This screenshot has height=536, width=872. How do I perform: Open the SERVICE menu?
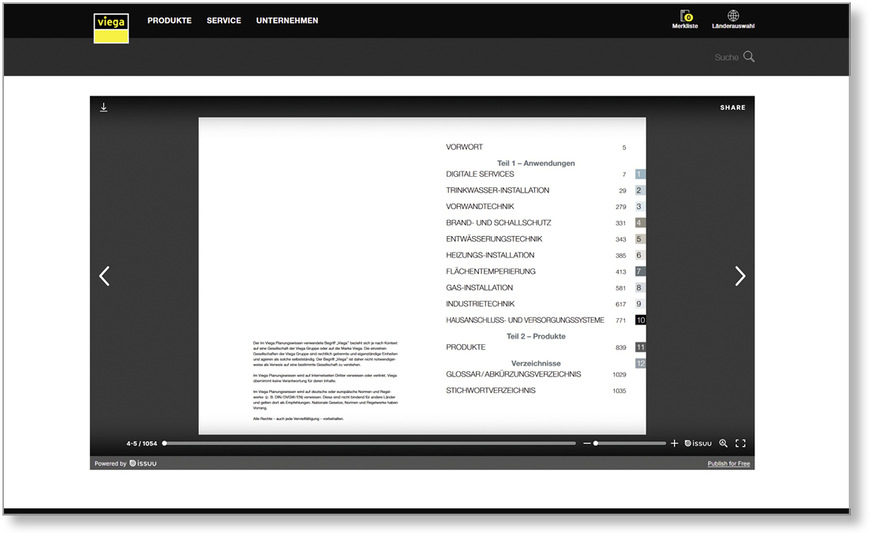point(224,20)
